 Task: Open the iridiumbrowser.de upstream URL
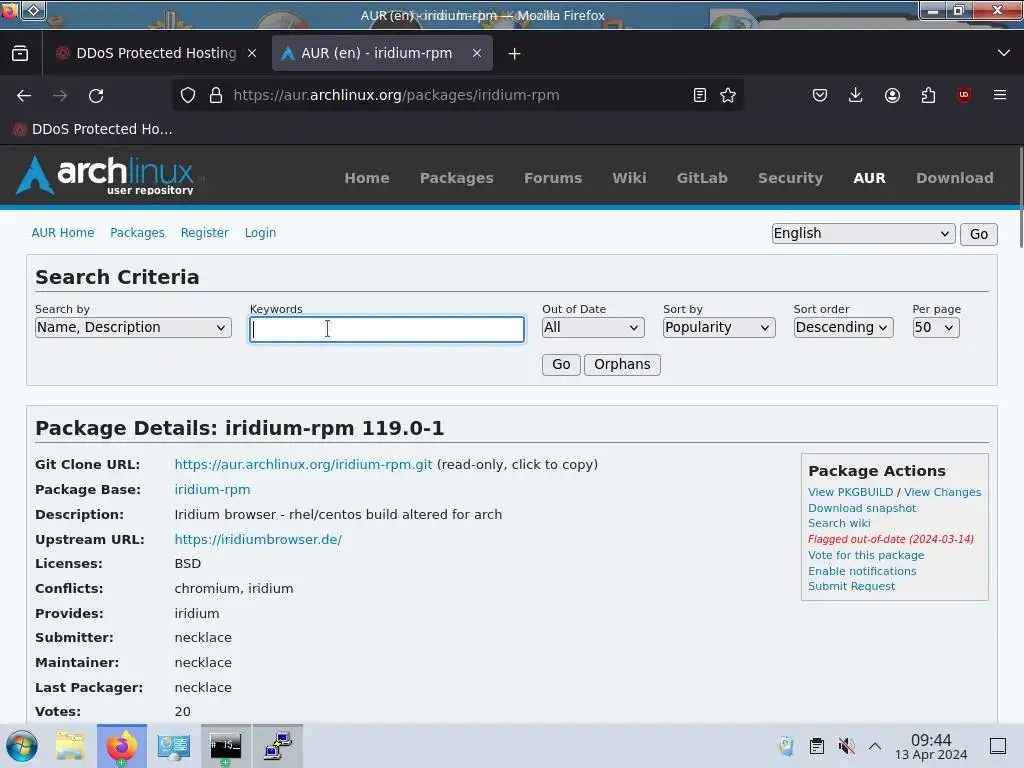click(258, 539)
